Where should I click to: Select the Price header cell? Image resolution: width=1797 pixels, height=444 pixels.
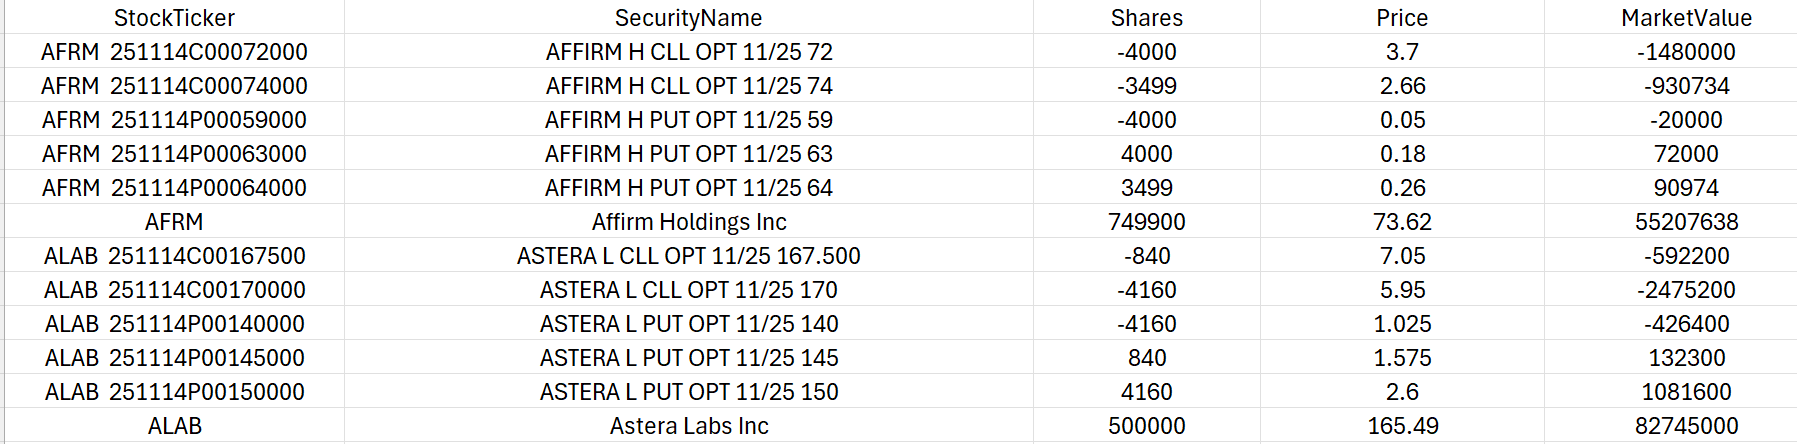1402,18
